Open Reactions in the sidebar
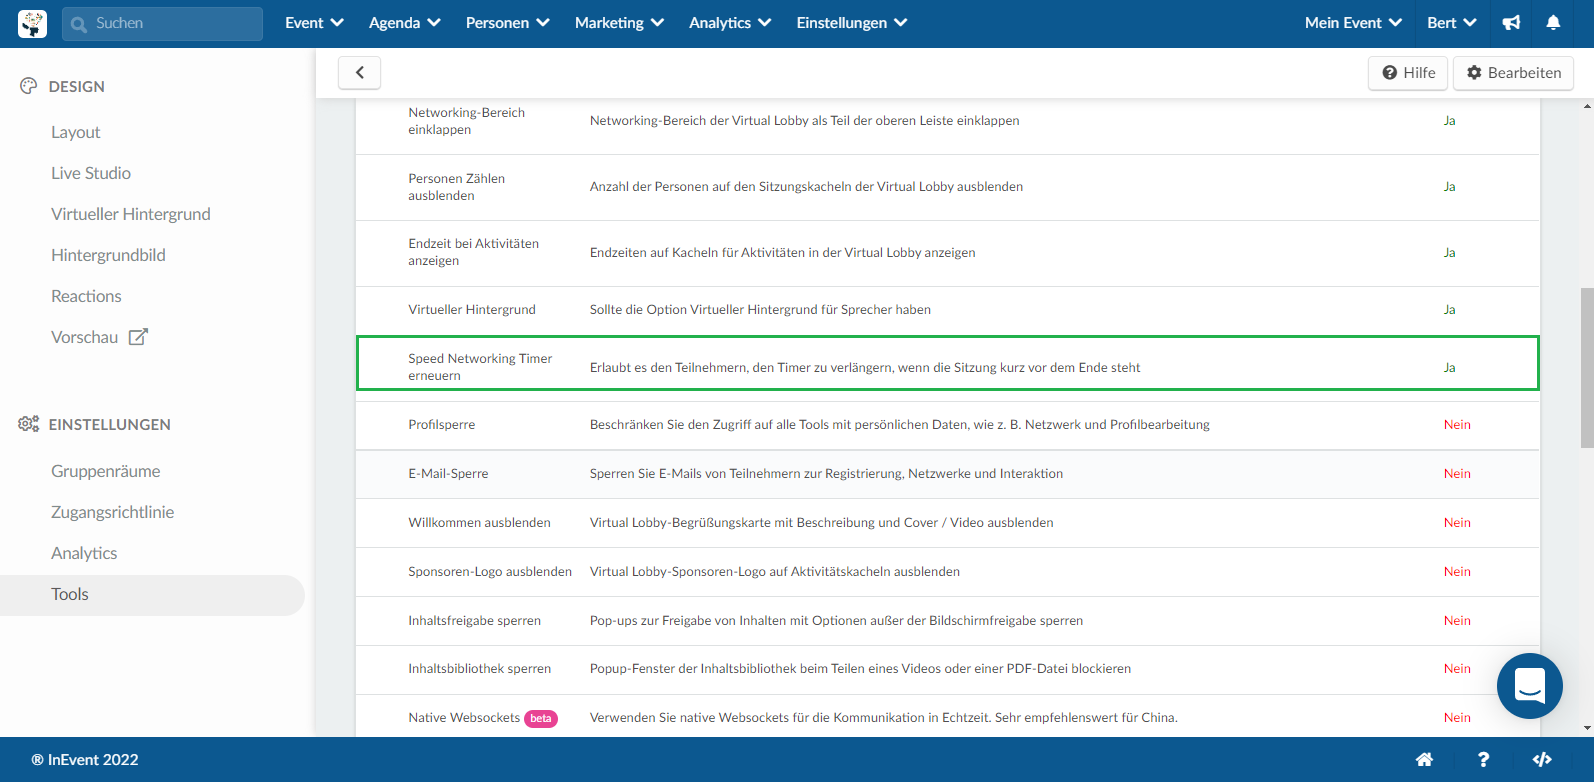1594x782 pixels. (86, 296)
